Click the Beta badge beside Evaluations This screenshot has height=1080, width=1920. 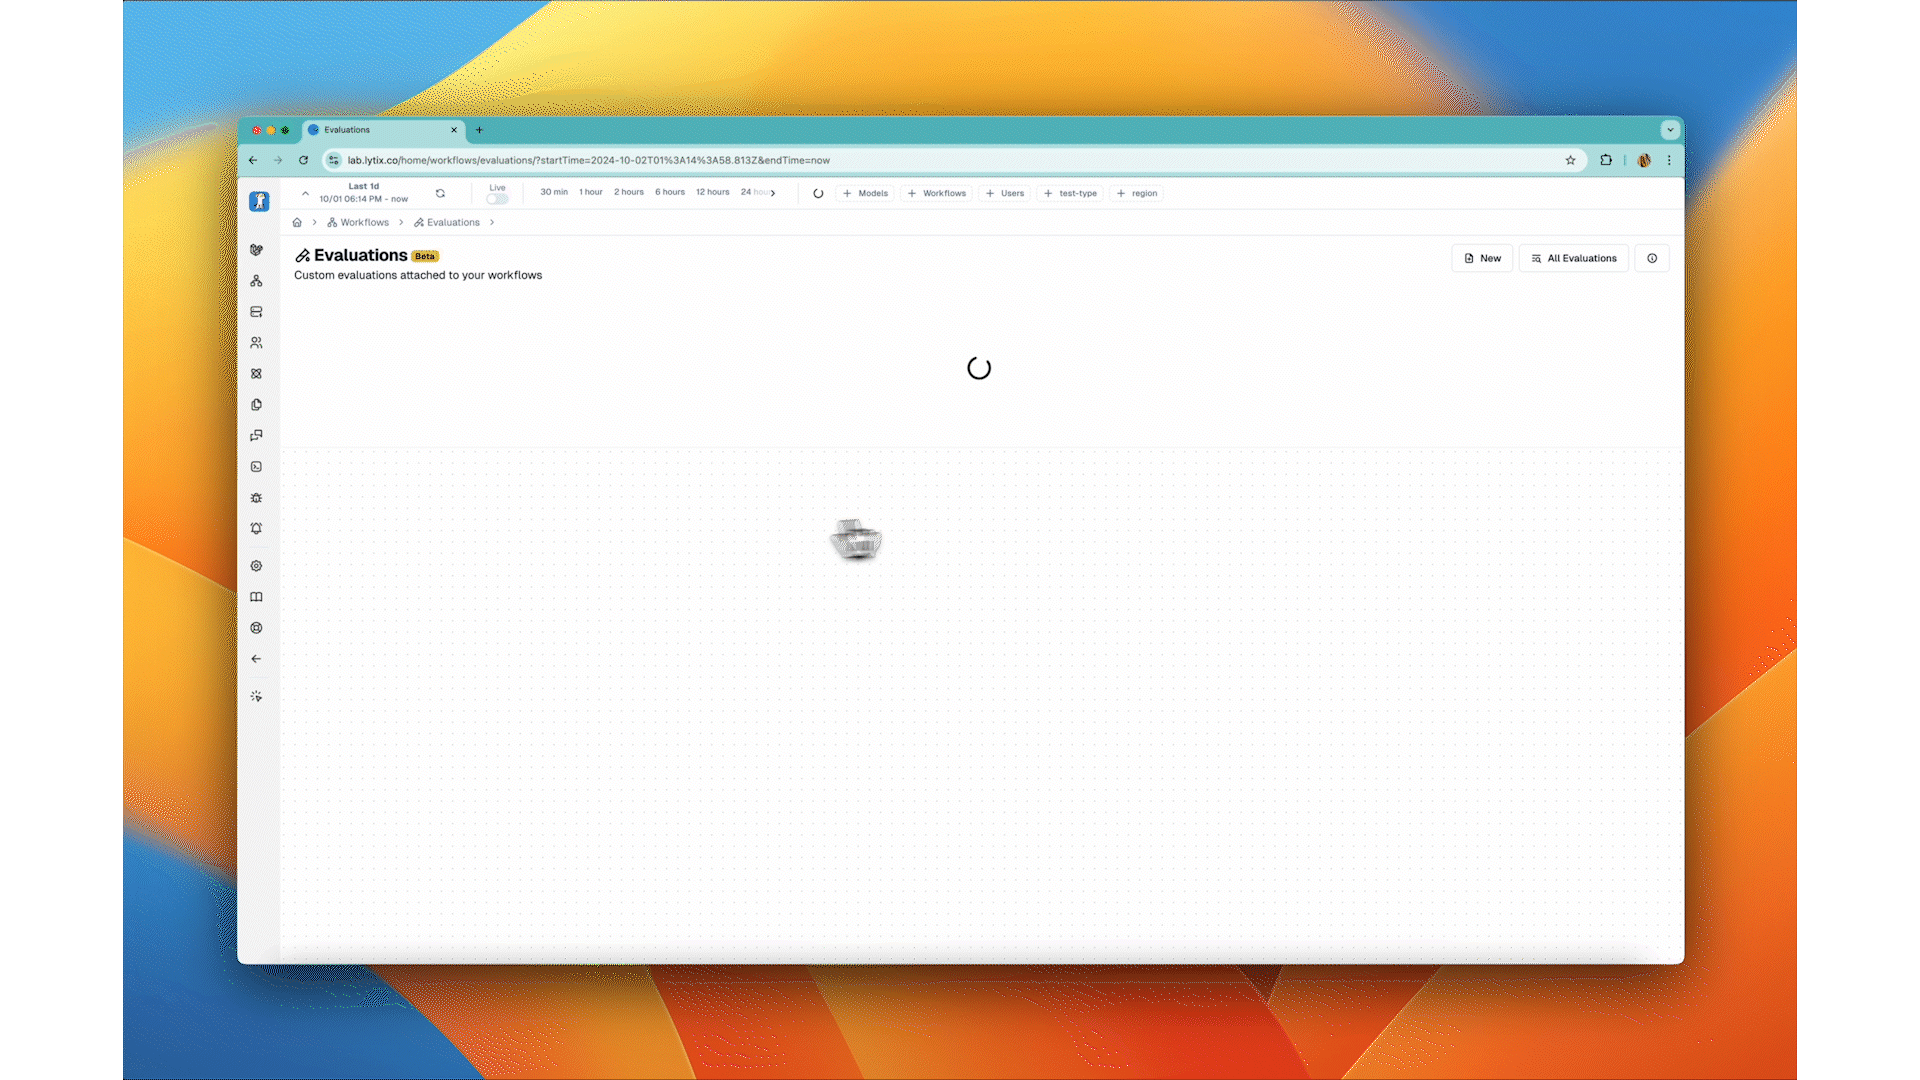coord(425,256)
